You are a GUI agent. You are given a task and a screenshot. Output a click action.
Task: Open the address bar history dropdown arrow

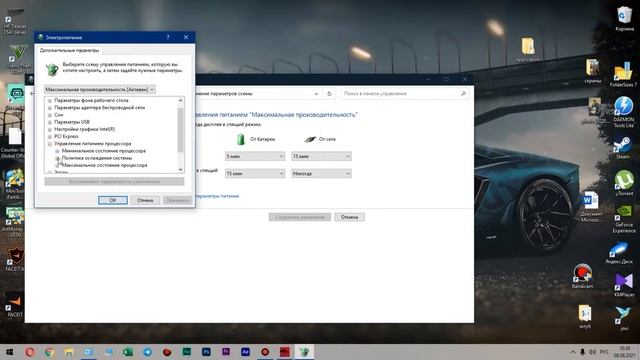point(316,94)
